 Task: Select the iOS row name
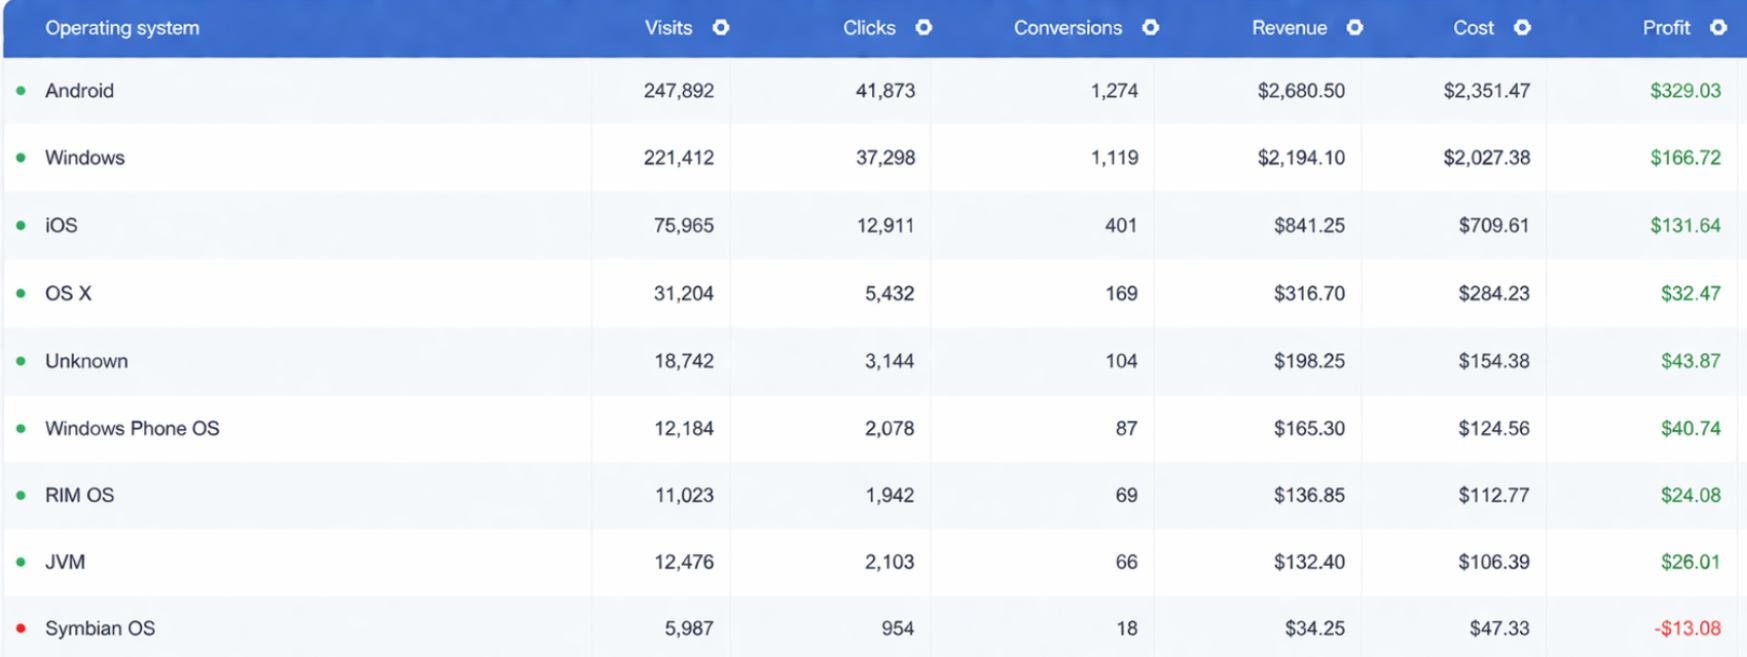[x=61, y=226]
